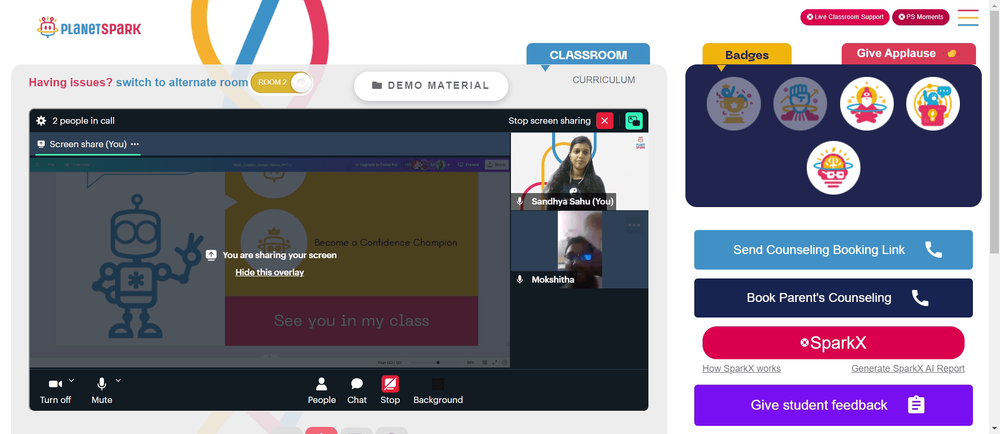Open Generate SparkX AI Report link

pyautogui.click(x=908, y=368)
